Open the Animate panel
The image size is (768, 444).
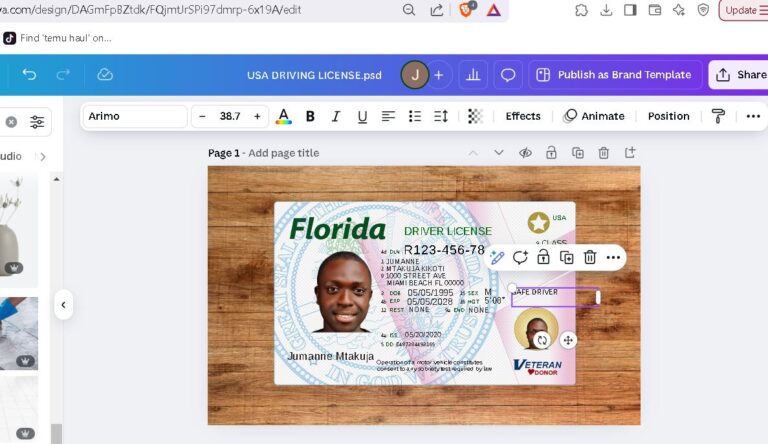594,116
